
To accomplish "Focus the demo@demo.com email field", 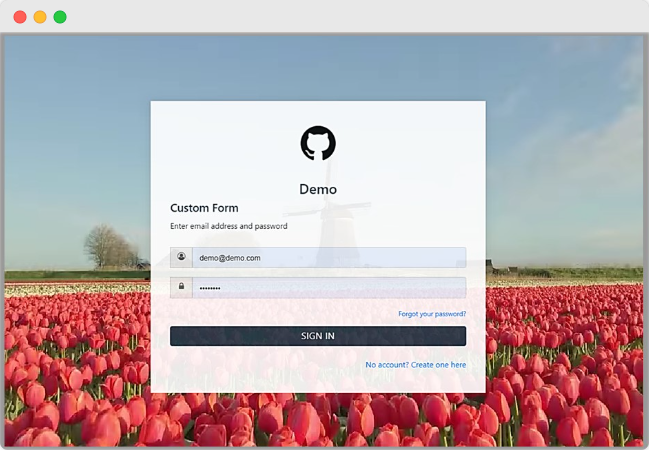I will (328, 257).
